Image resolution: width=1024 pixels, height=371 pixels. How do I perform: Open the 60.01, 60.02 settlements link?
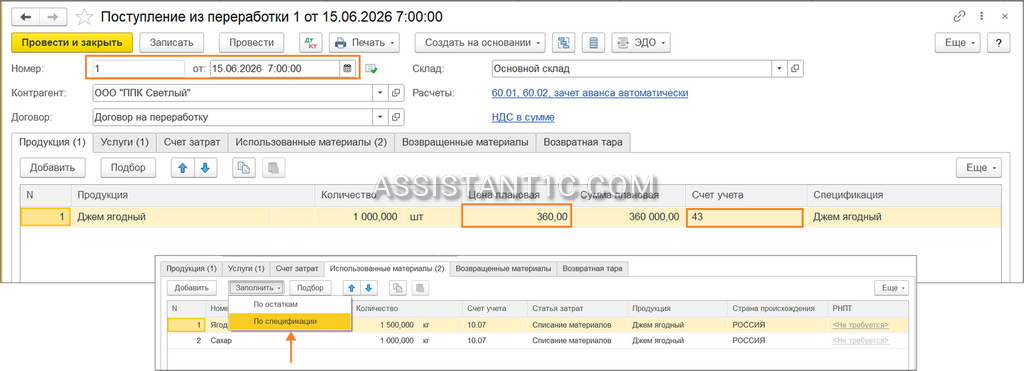590,93
